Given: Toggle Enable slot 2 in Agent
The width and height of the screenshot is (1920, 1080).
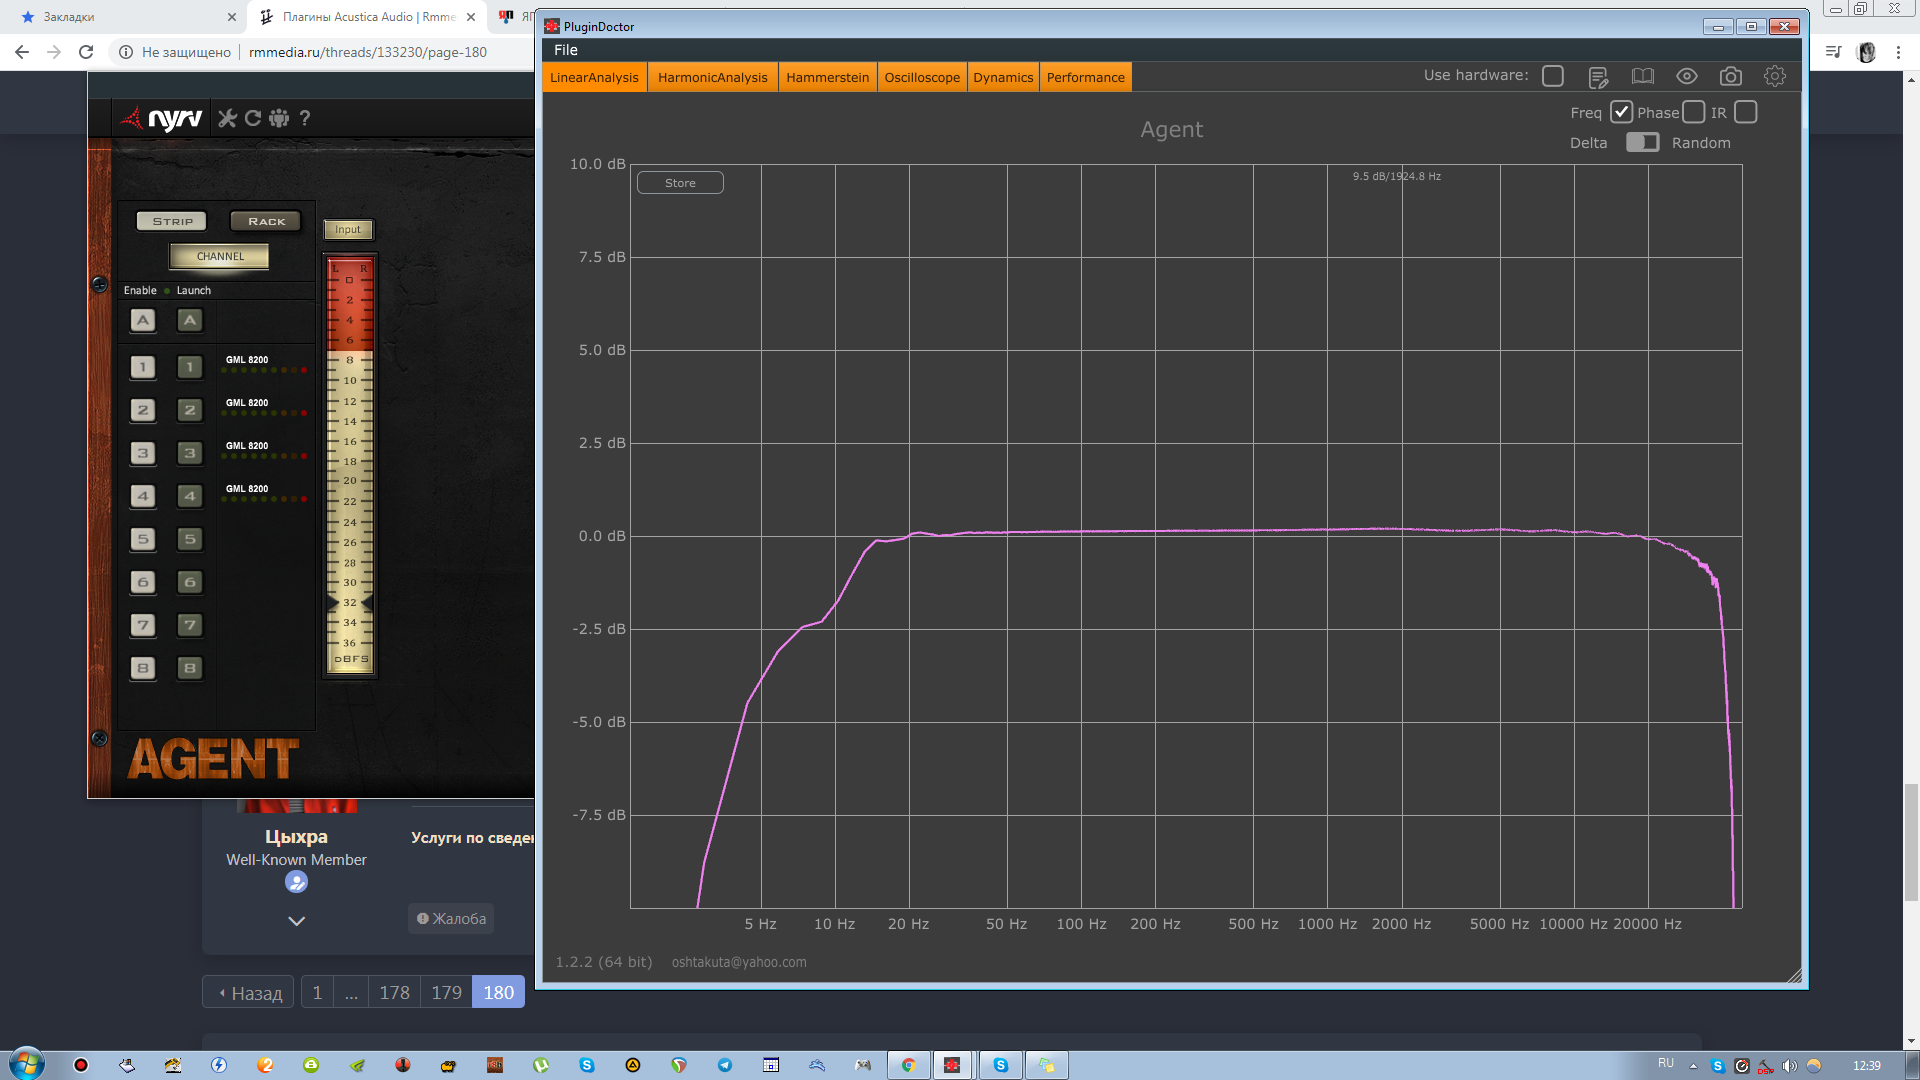Looking at the screenshot, I should 143,410.
